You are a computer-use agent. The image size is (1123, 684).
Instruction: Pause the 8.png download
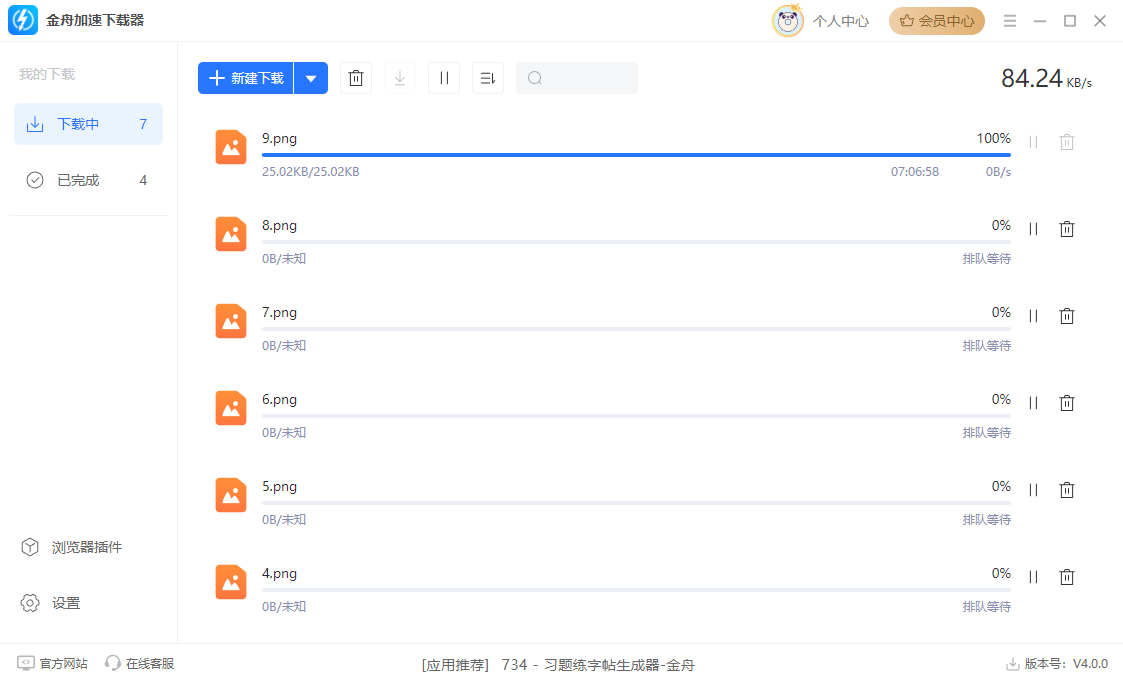click(x=1033, y=229)
